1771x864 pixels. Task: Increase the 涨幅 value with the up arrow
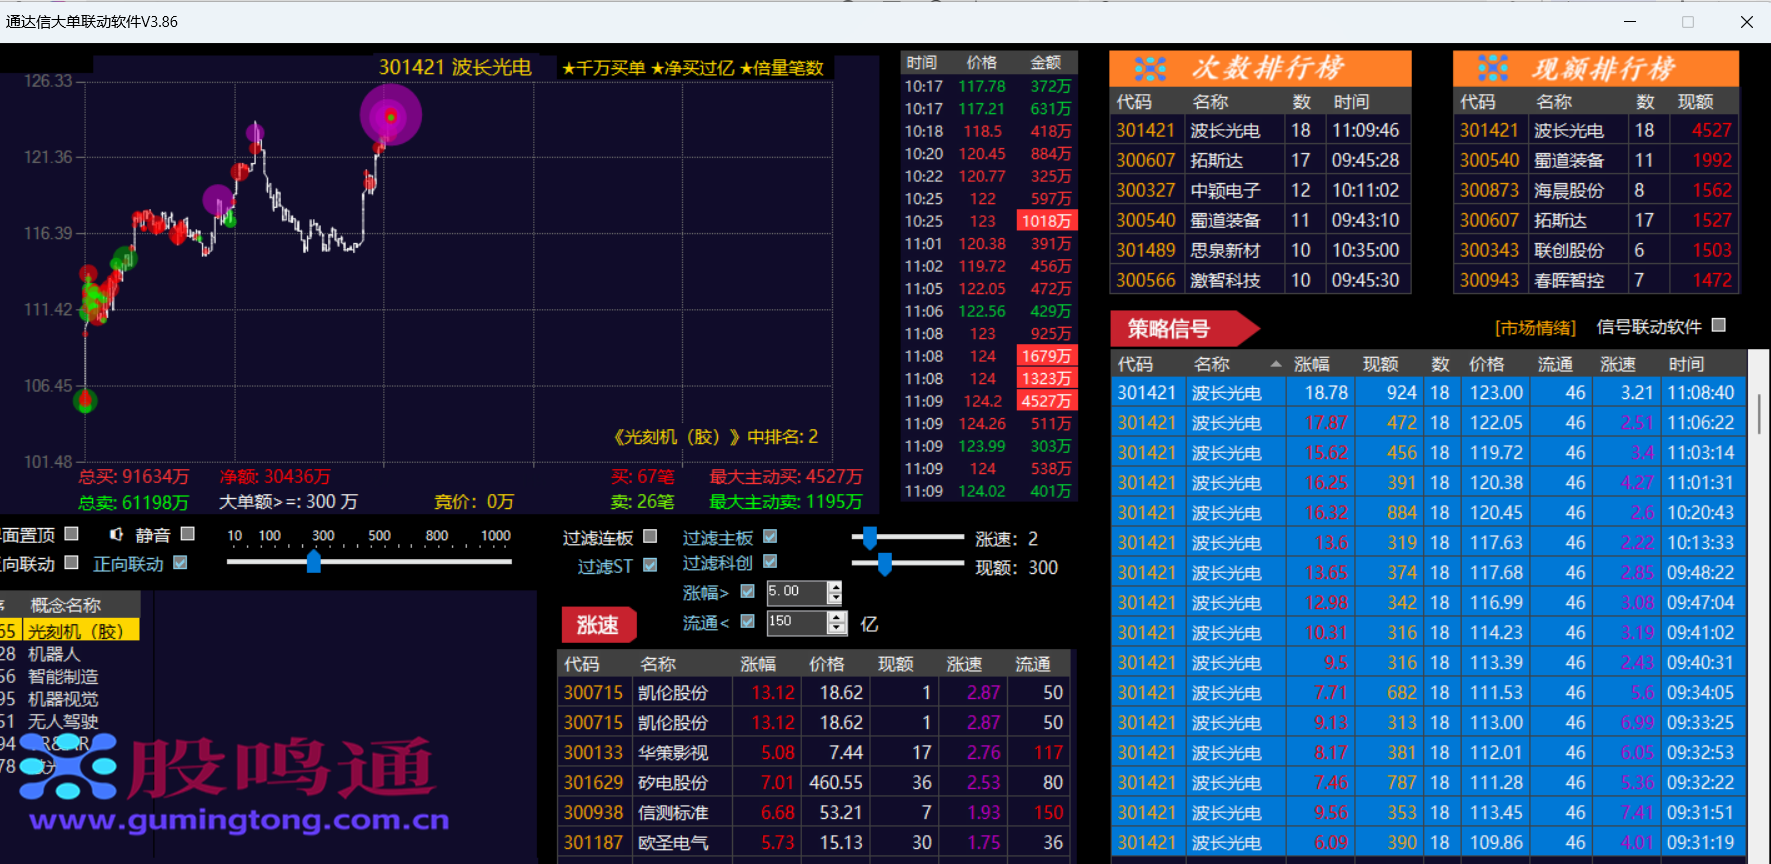(835, 587)
